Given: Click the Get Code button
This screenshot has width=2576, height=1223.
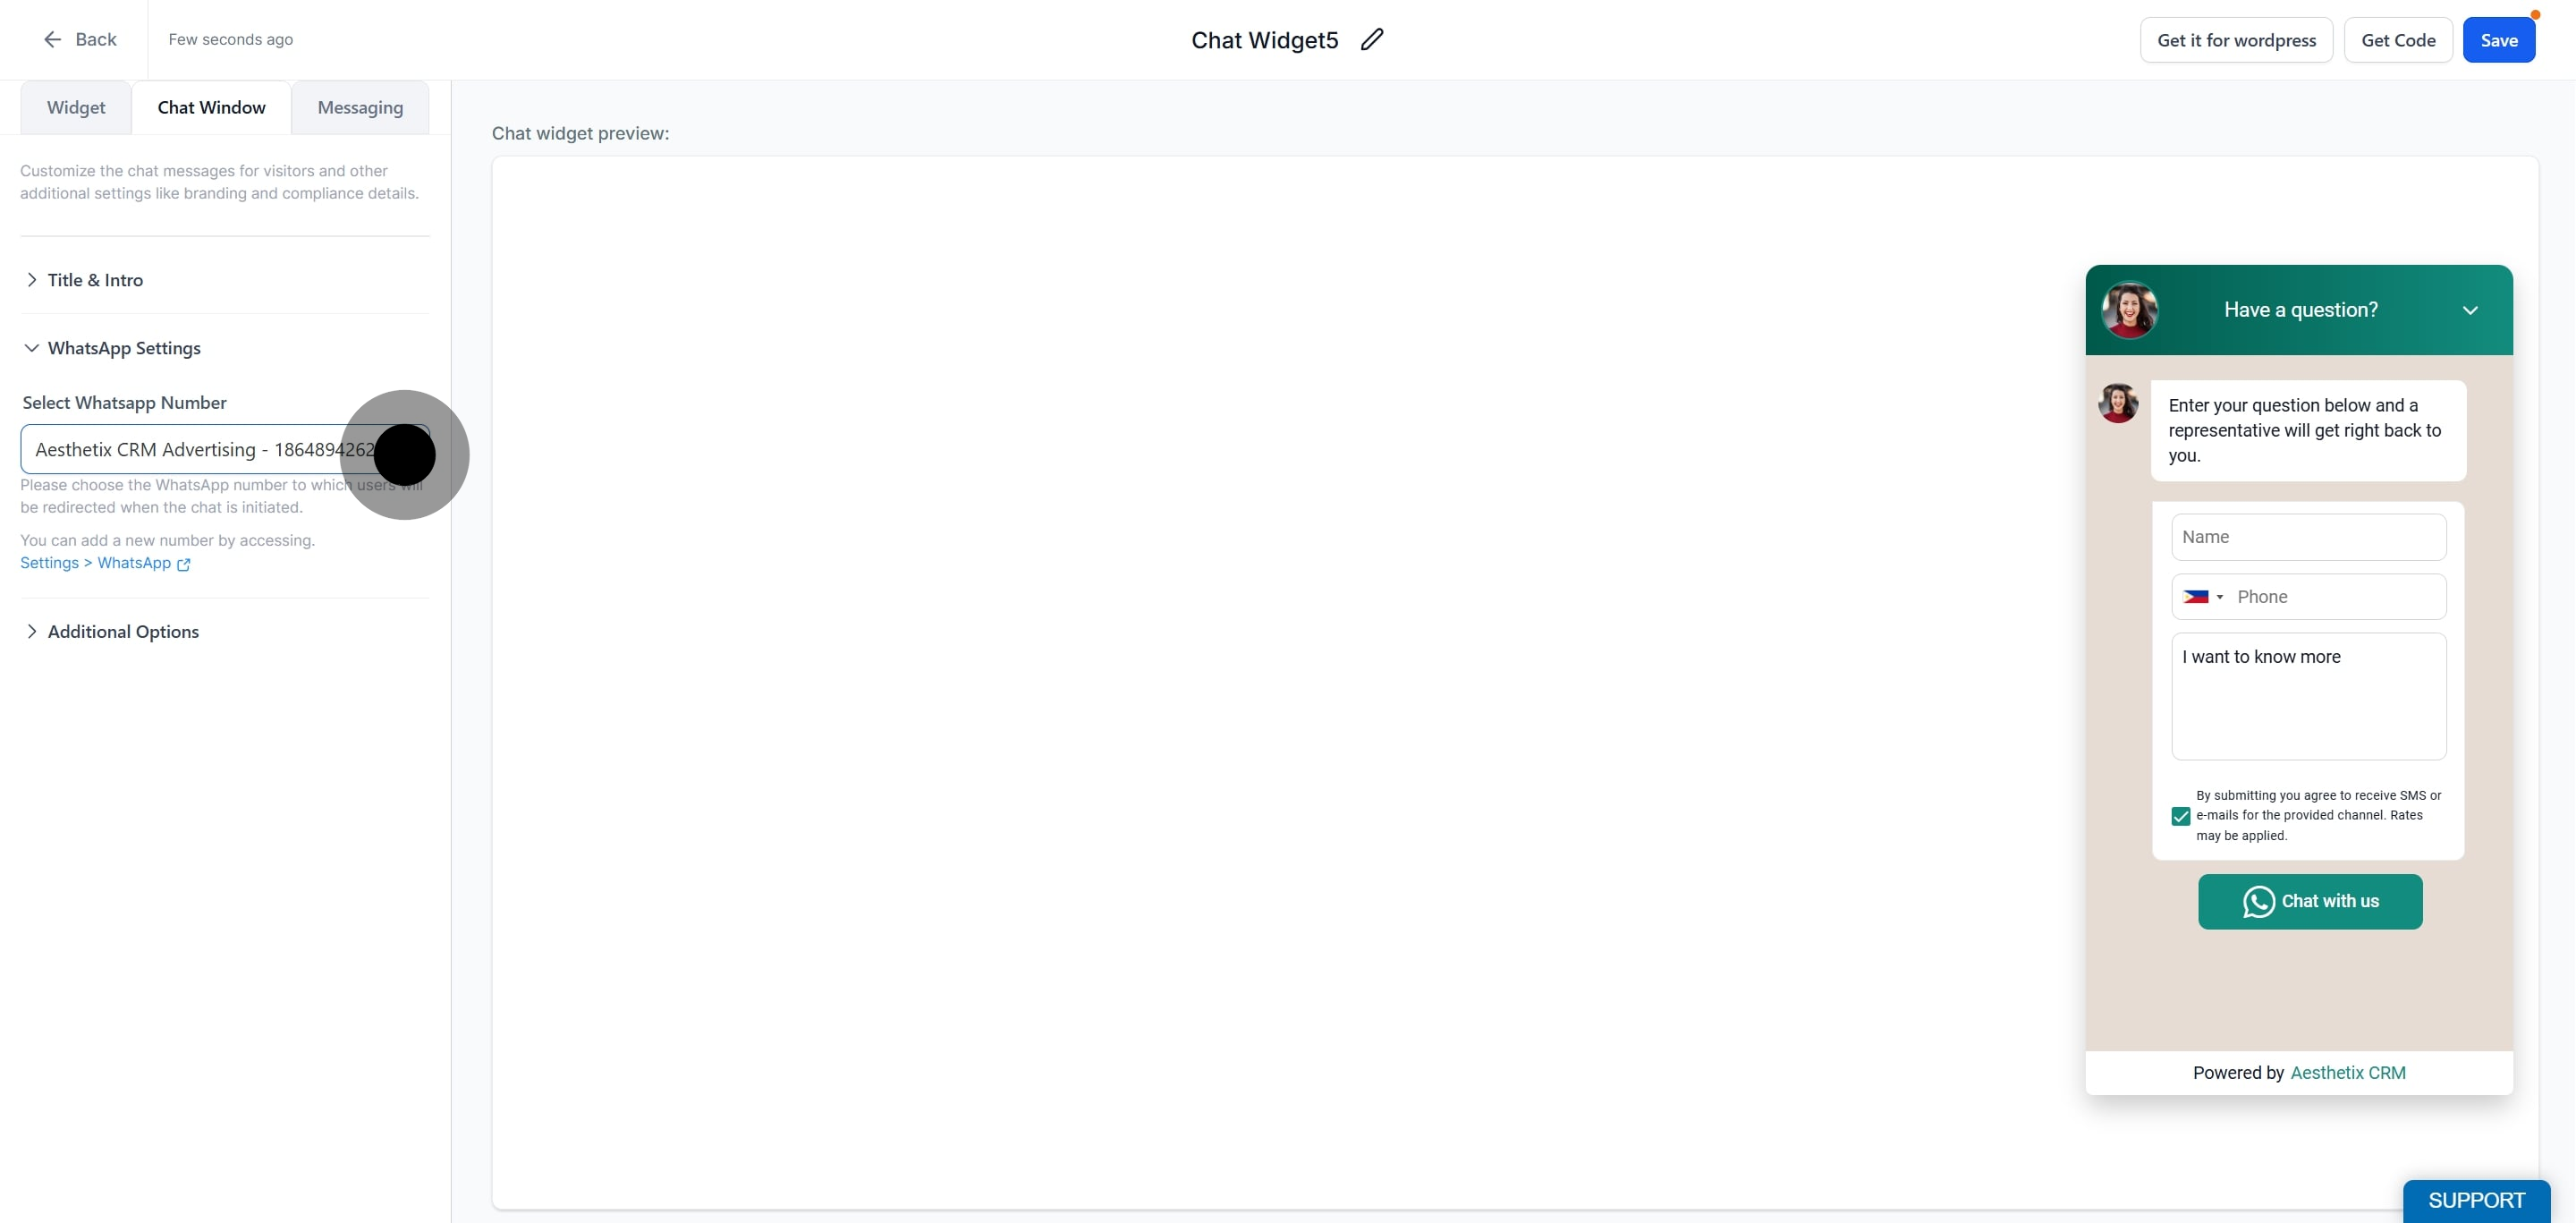Looking at the screenshot, I should [x=2398, y=40].
